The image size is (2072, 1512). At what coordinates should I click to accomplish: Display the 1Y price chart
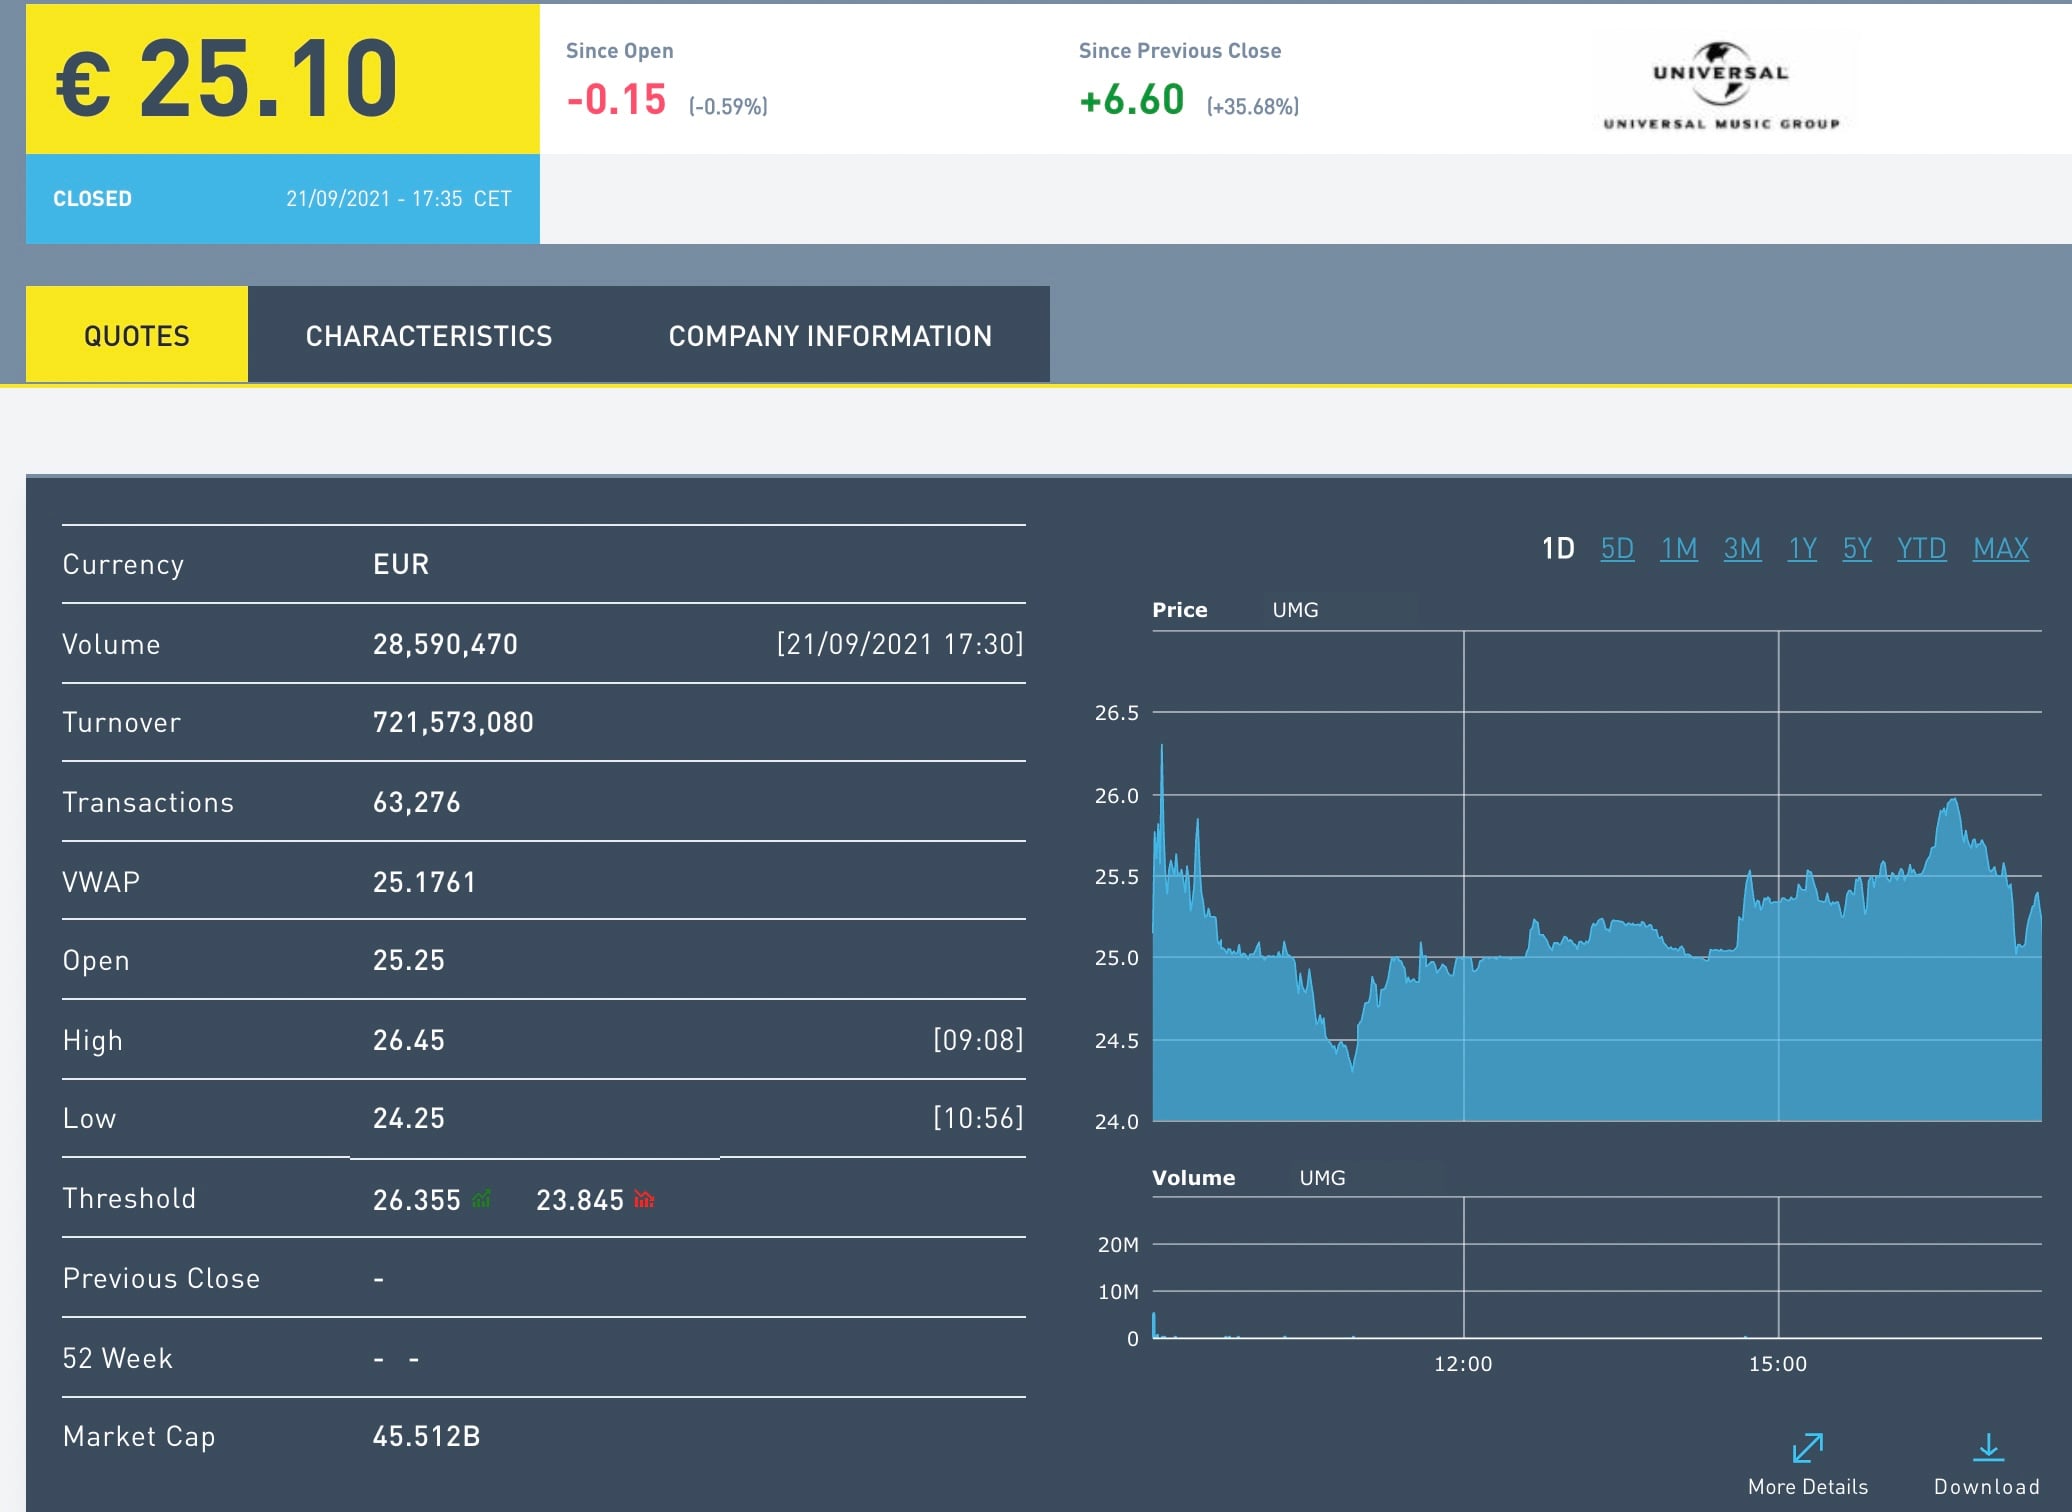pos(1802,548)
